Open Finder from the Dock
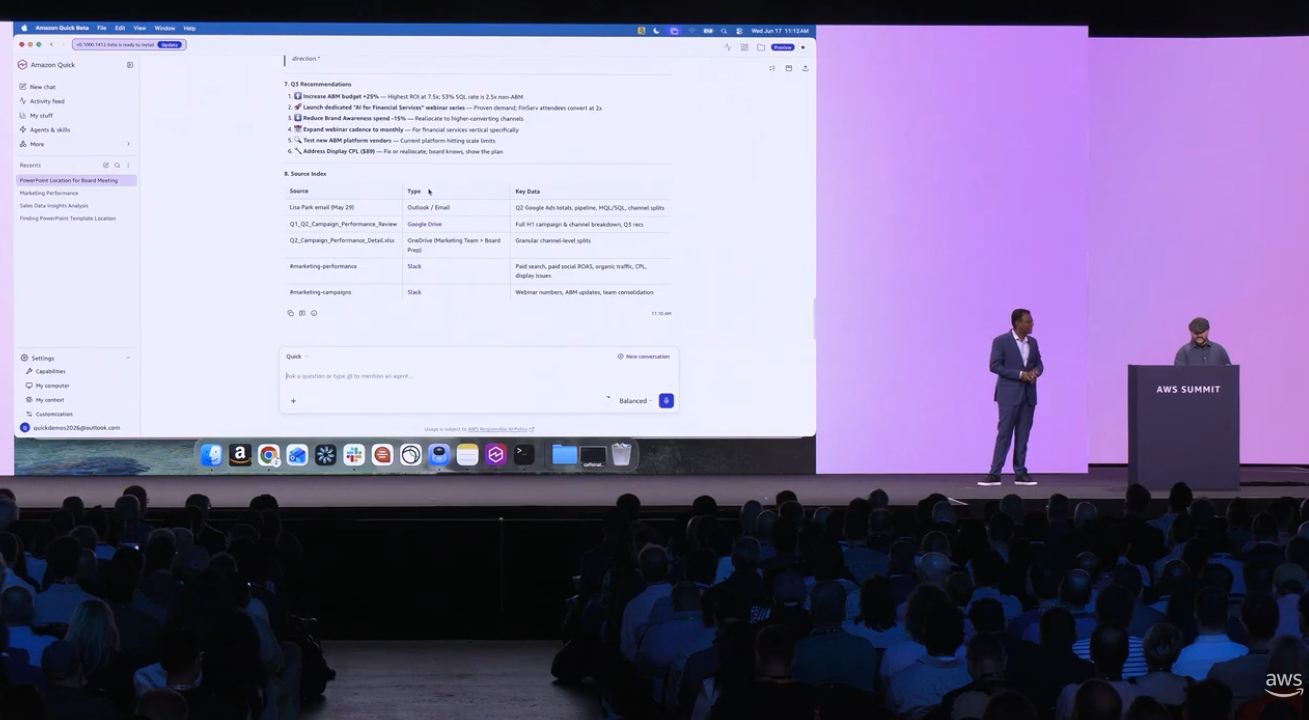1309x720 pixels. (211, 455)
